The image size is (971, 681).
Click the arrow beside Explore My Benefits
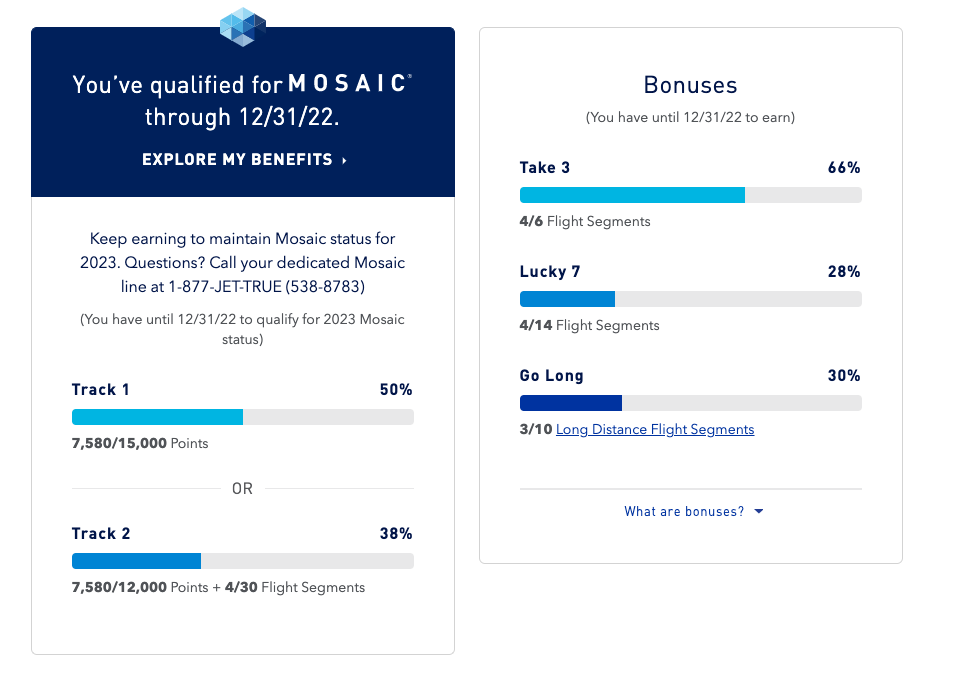coord(345,160)
